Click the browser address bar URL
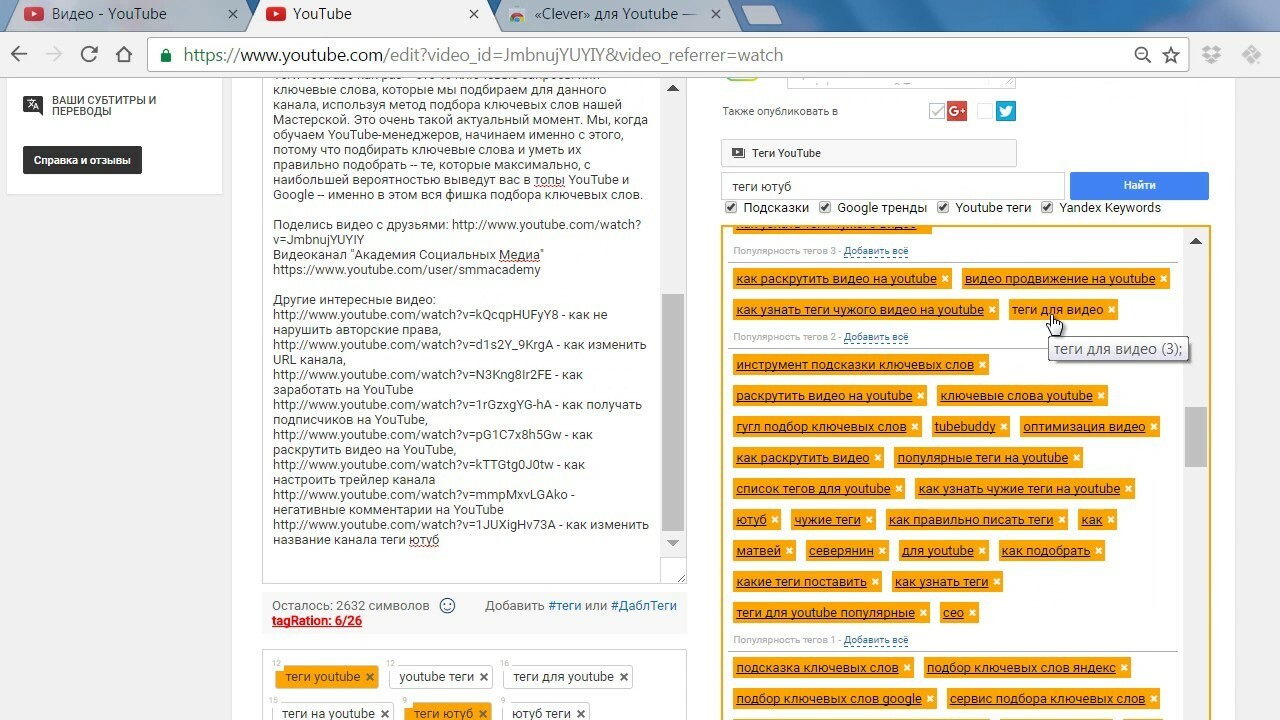 [483, 55]
